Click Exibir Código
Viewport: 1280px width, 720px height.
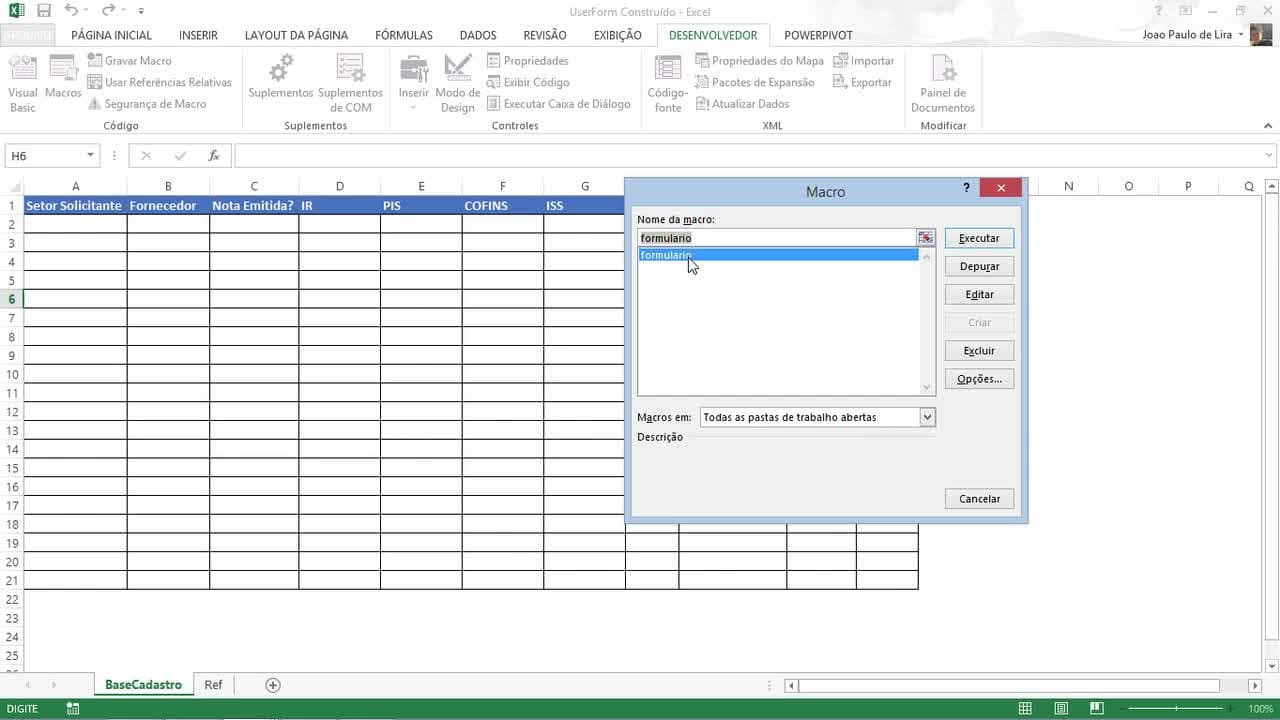pyautogui.click(x=527, y=82)
